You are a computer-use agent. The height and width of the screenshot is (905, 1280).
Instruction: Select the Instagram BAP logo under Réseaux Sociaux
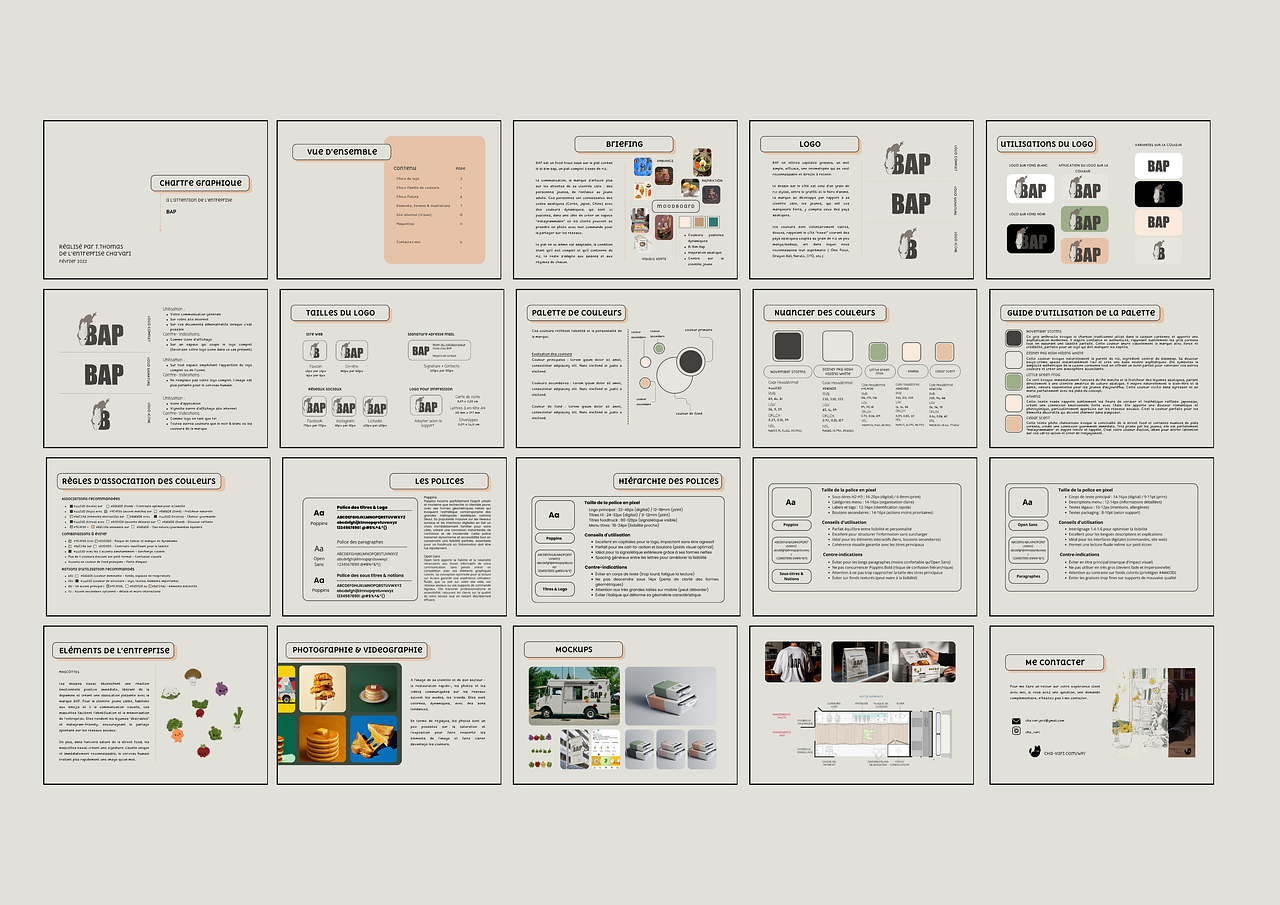[x=345, y=406]
